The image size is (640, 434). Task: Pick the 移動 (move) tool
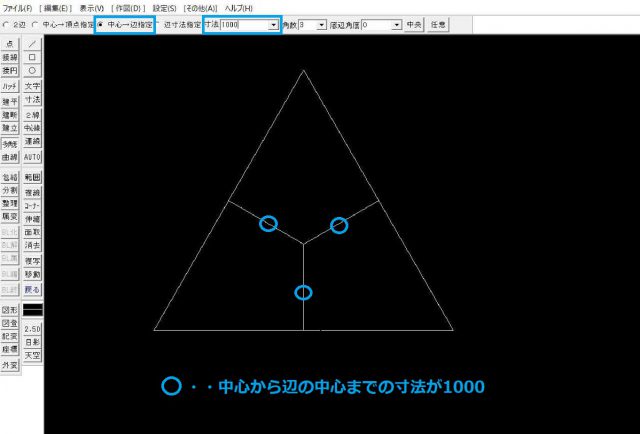coord(33,274)
